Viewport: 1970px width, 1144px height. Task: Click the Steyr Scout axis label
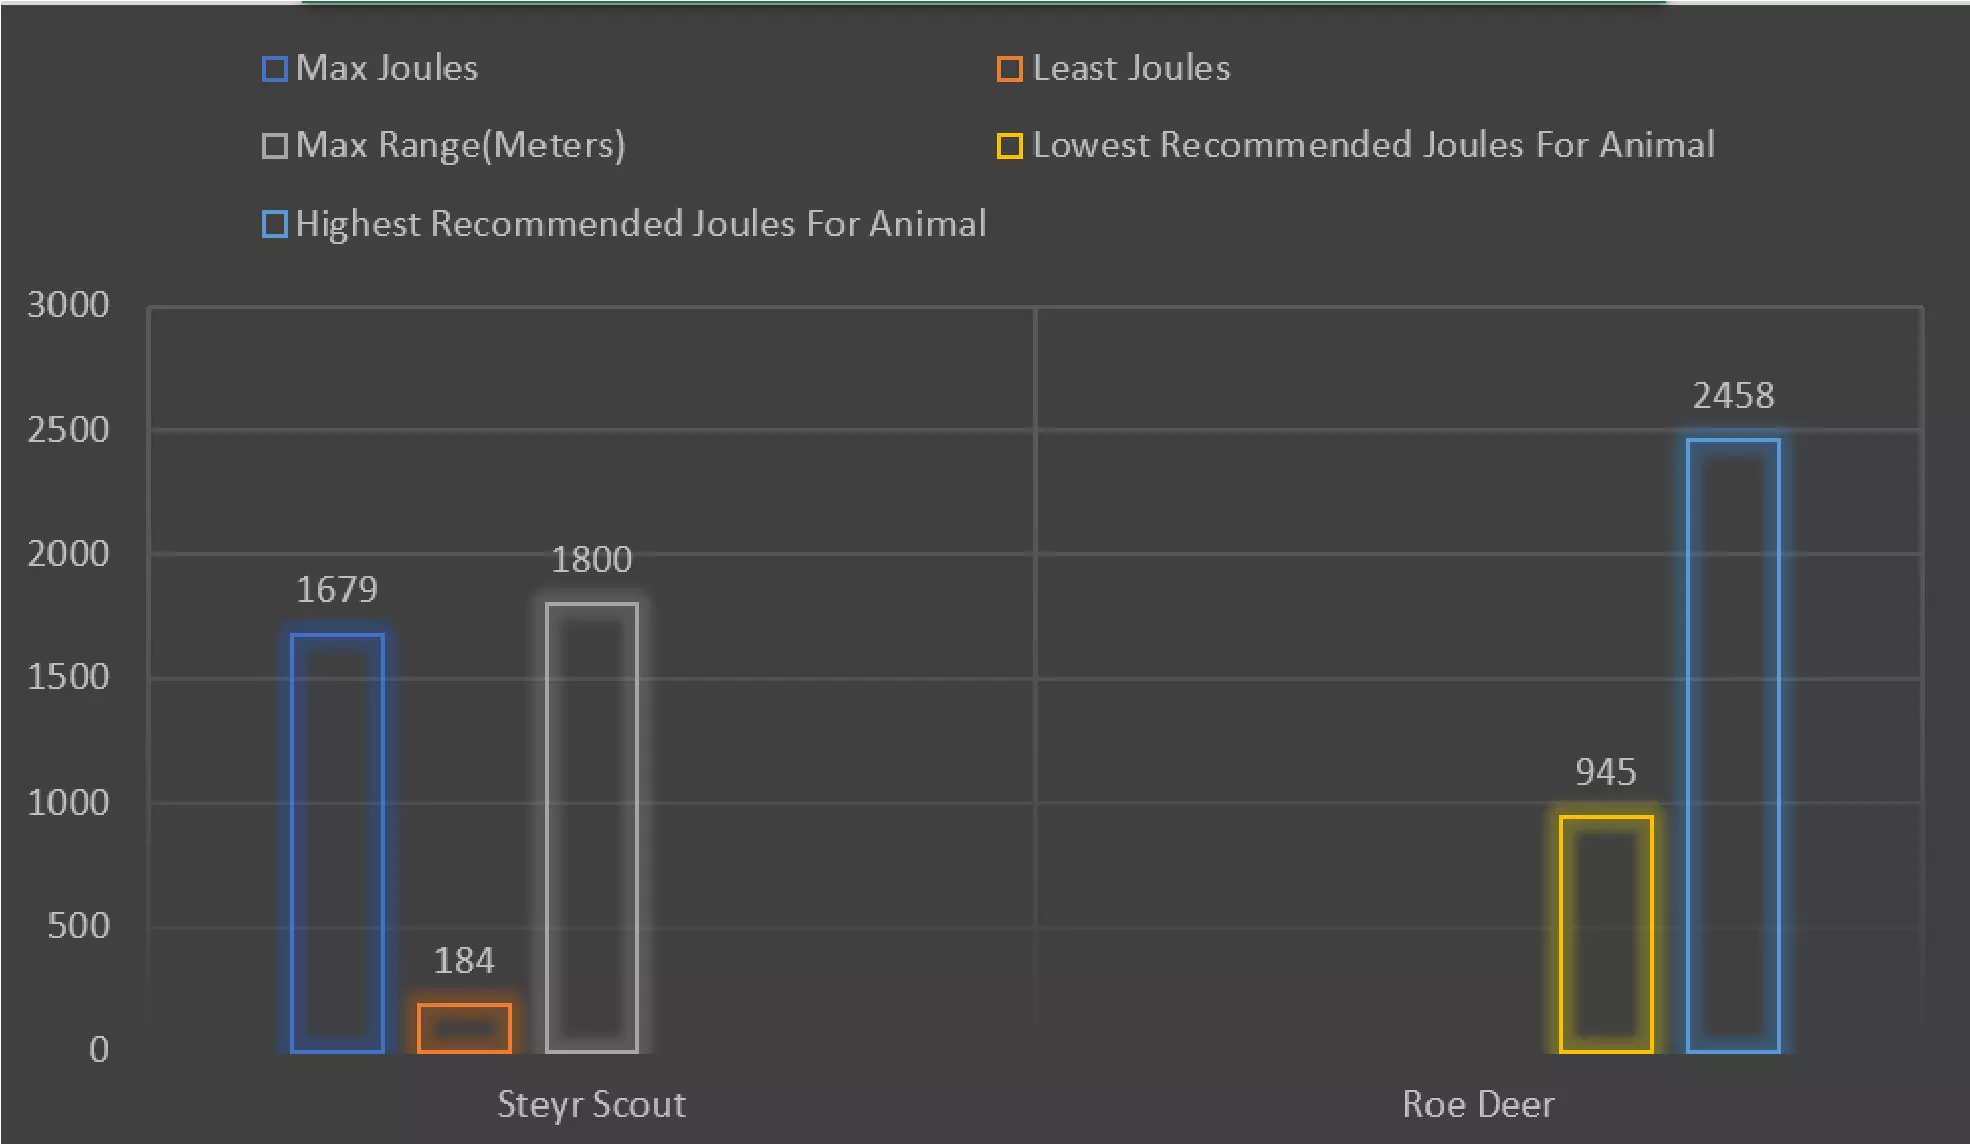(591, 1104)
